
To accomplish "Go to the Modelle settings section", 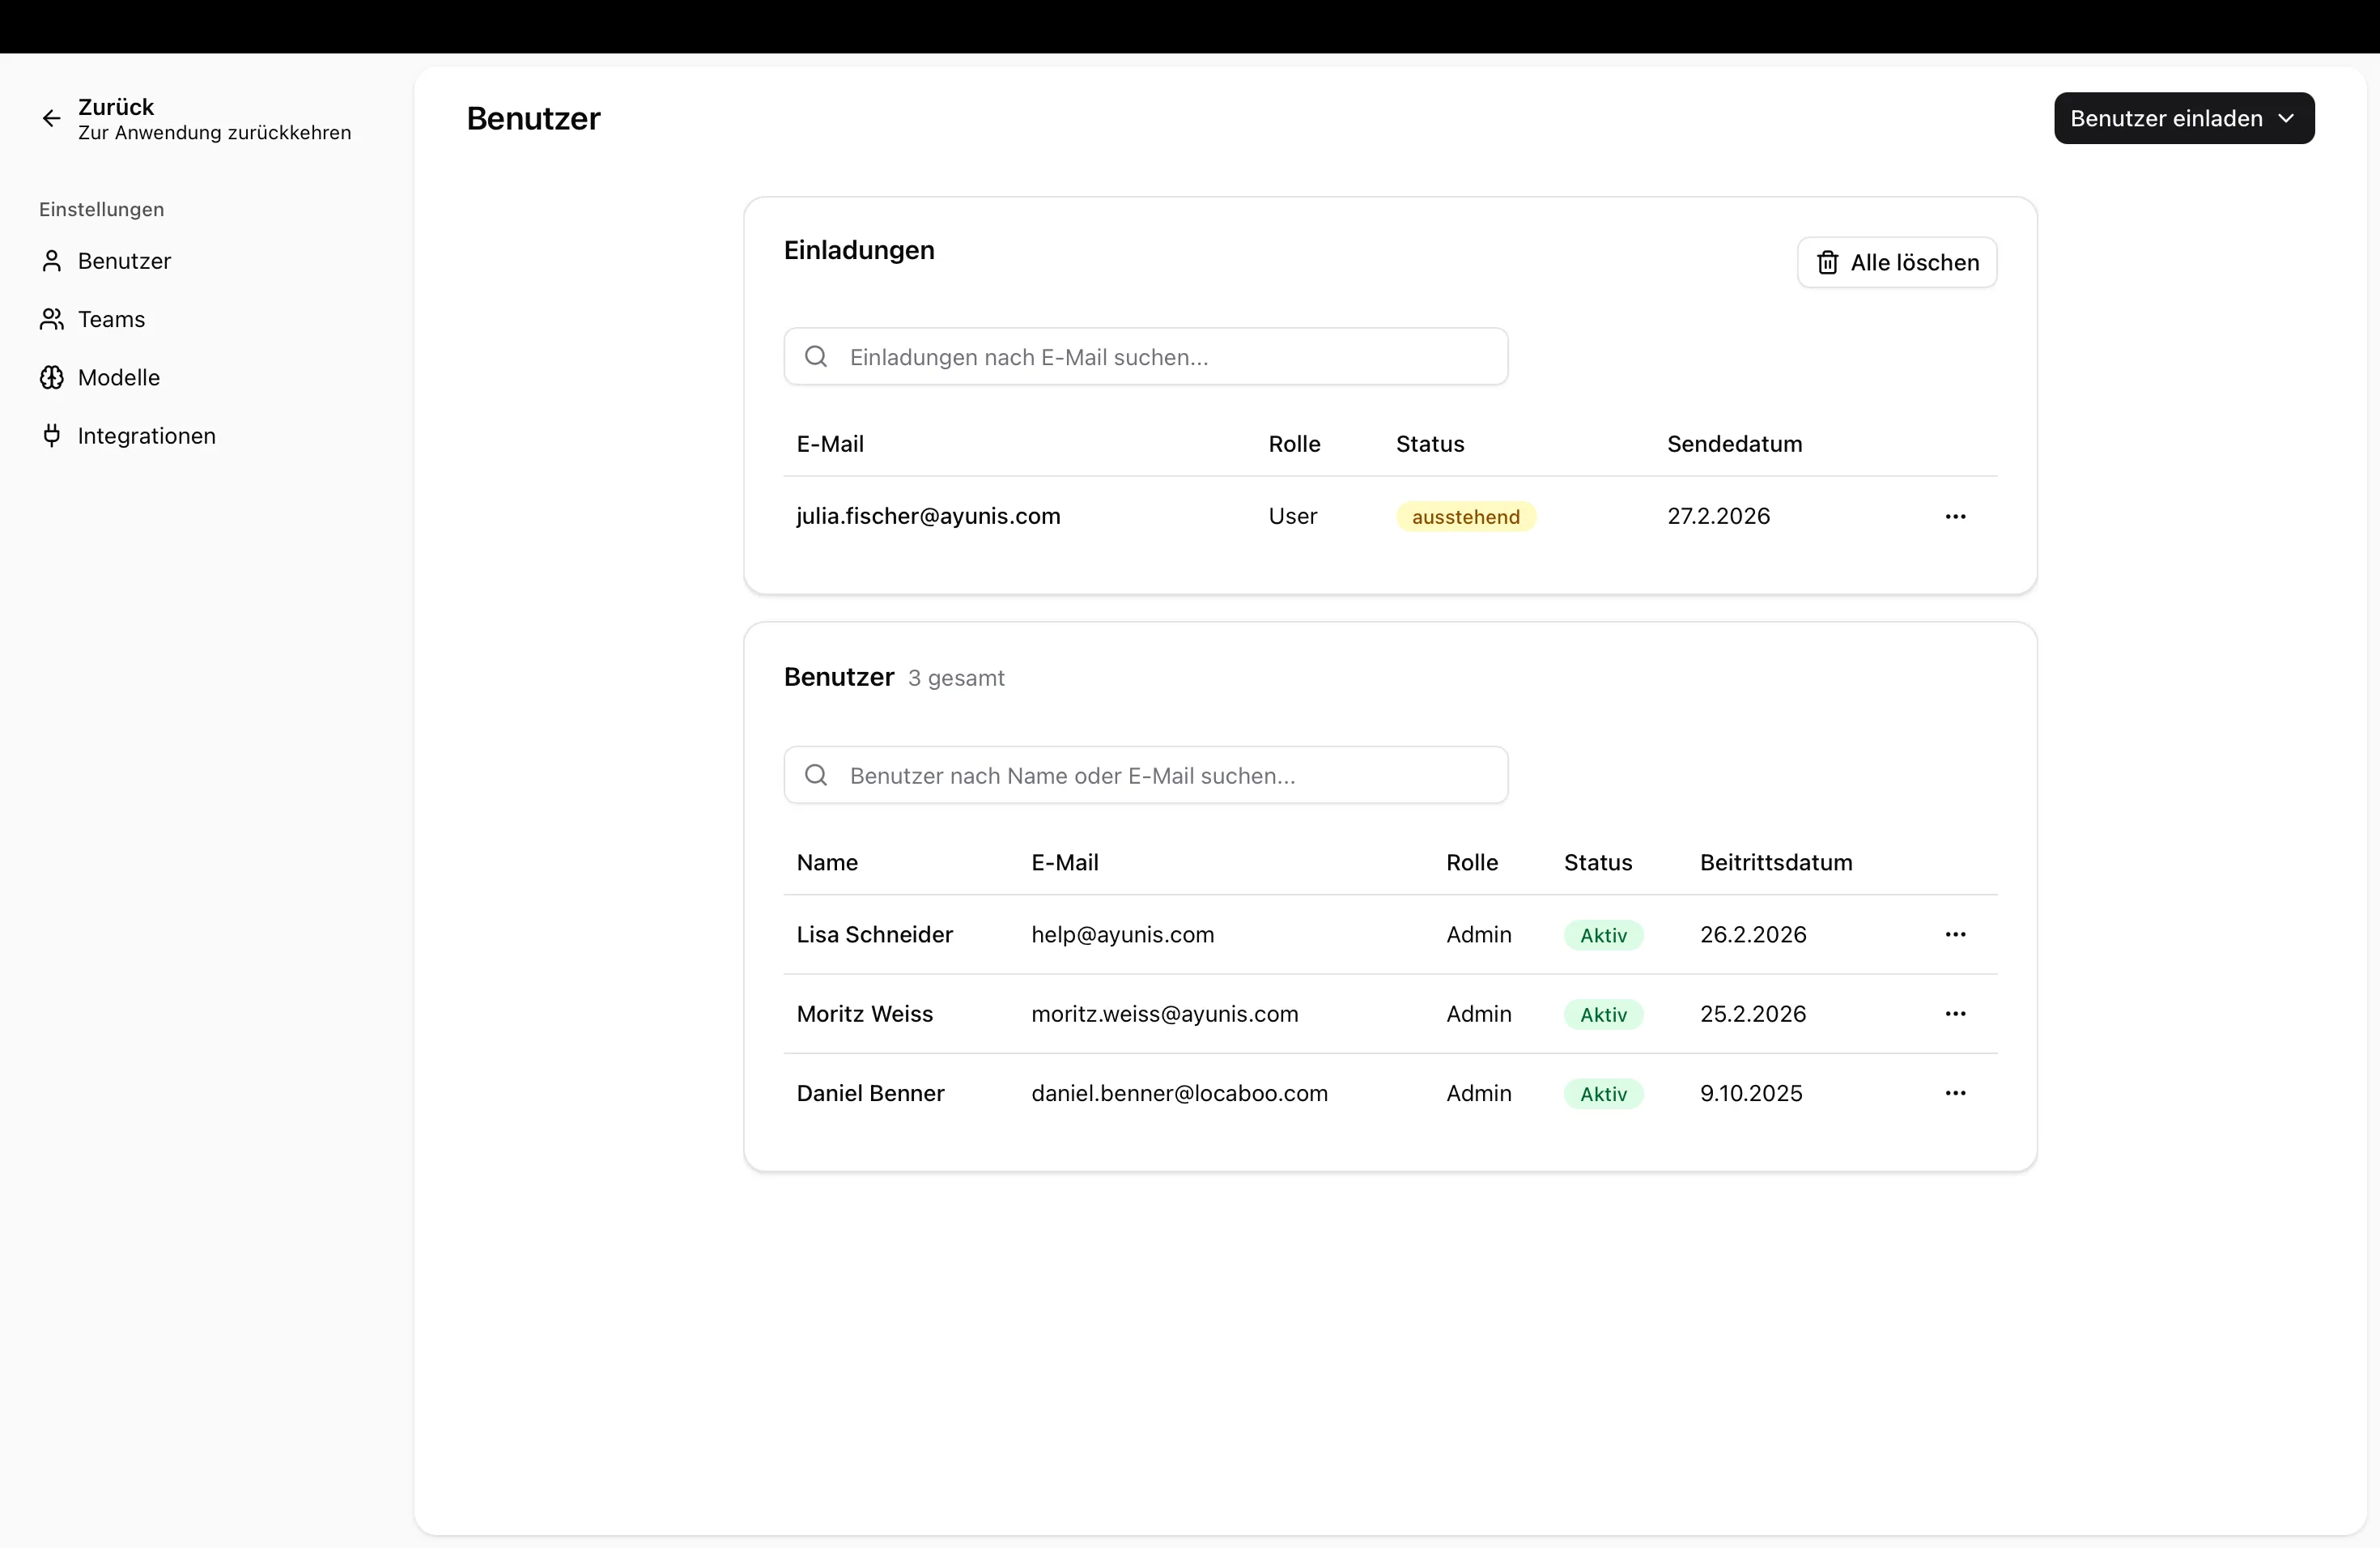I will click(119, 378).
